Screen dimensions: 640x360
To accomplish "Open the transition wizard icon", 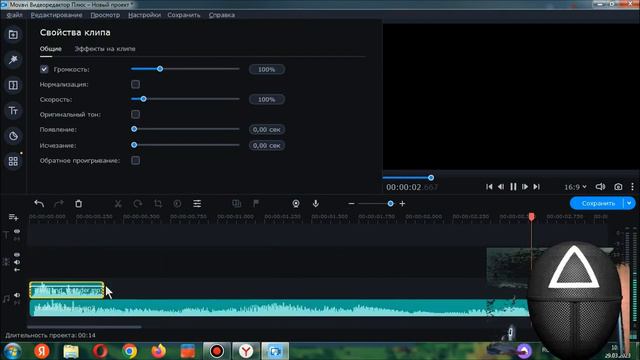I will 236,203.
